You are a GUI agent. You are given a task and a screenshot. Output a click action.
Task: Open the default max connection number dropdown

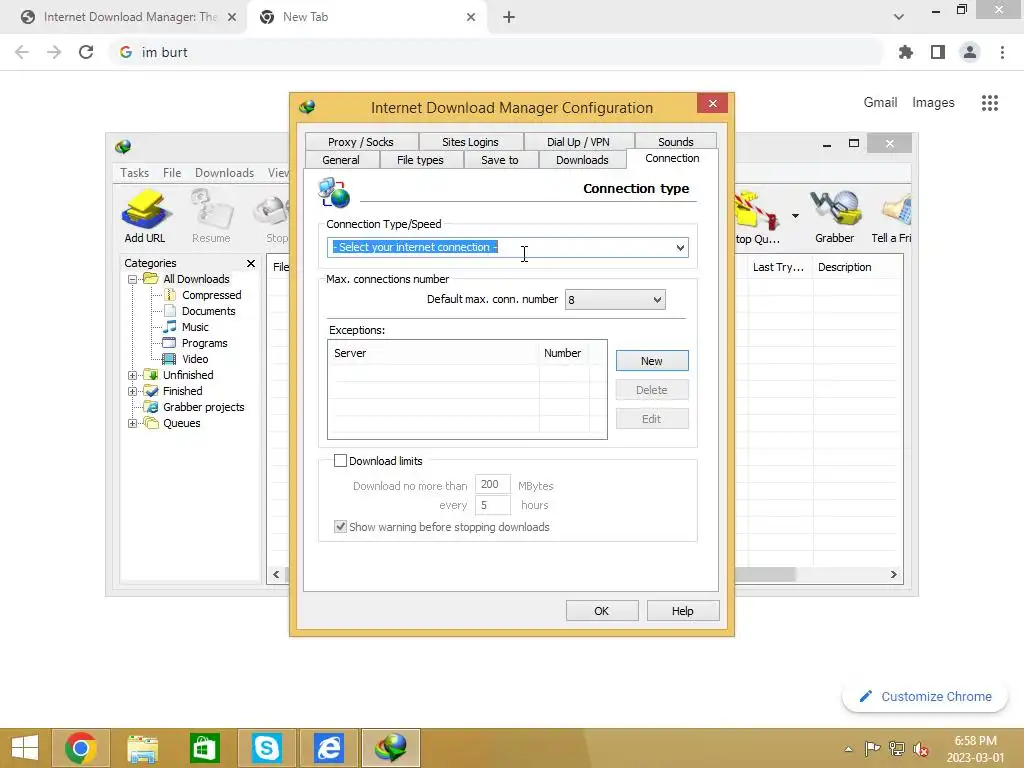(657, 300)
